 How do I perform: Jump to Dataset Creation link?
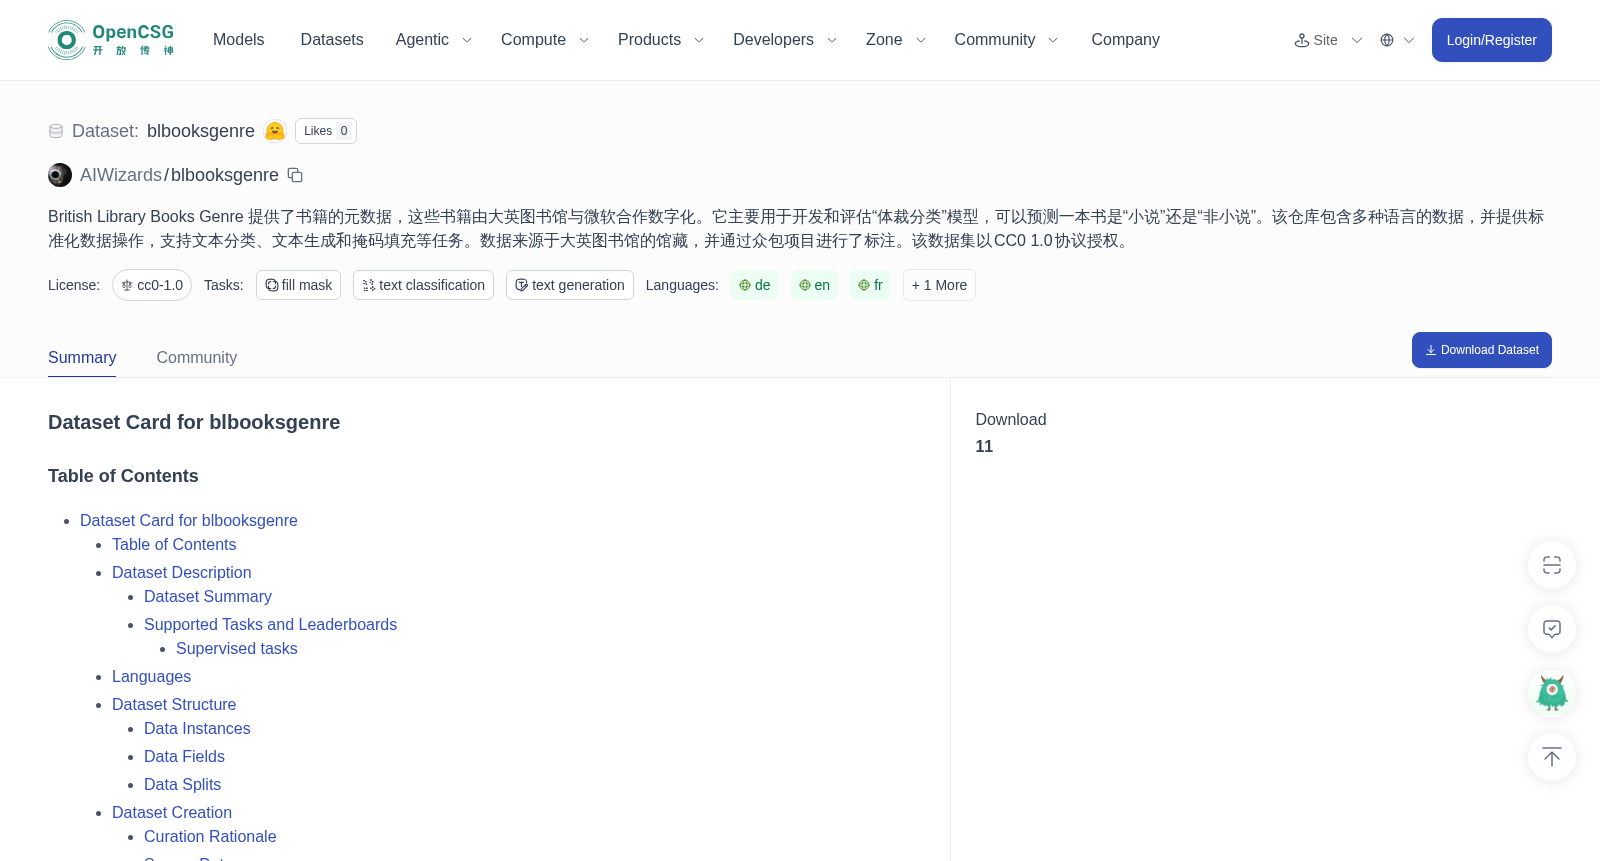(172, 812)
